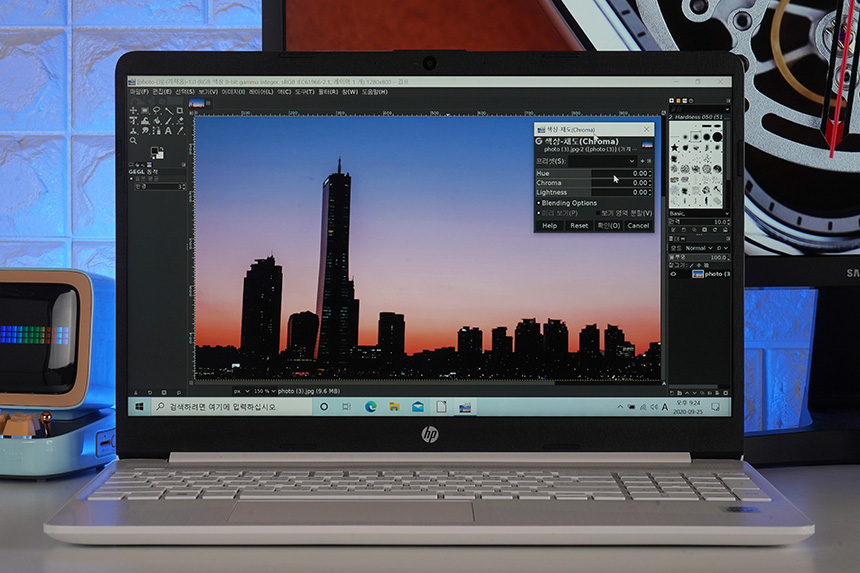860x573 pixels.
Task: Click the Lightness slider bar
Action: tap(594, 192)
